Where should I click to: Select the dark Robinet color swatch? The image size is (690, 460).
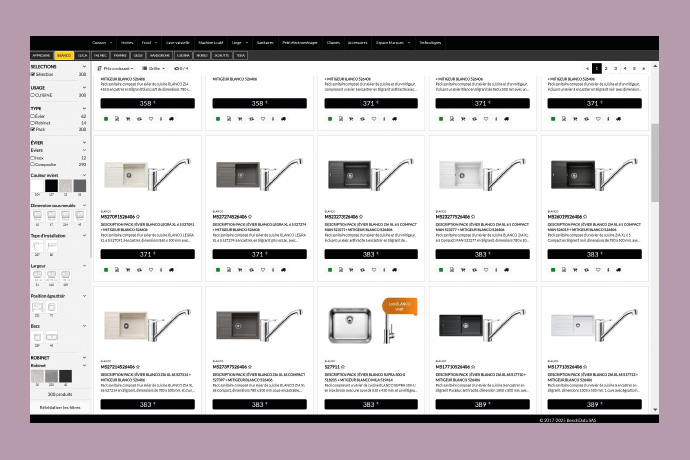[x=66, y=376]
